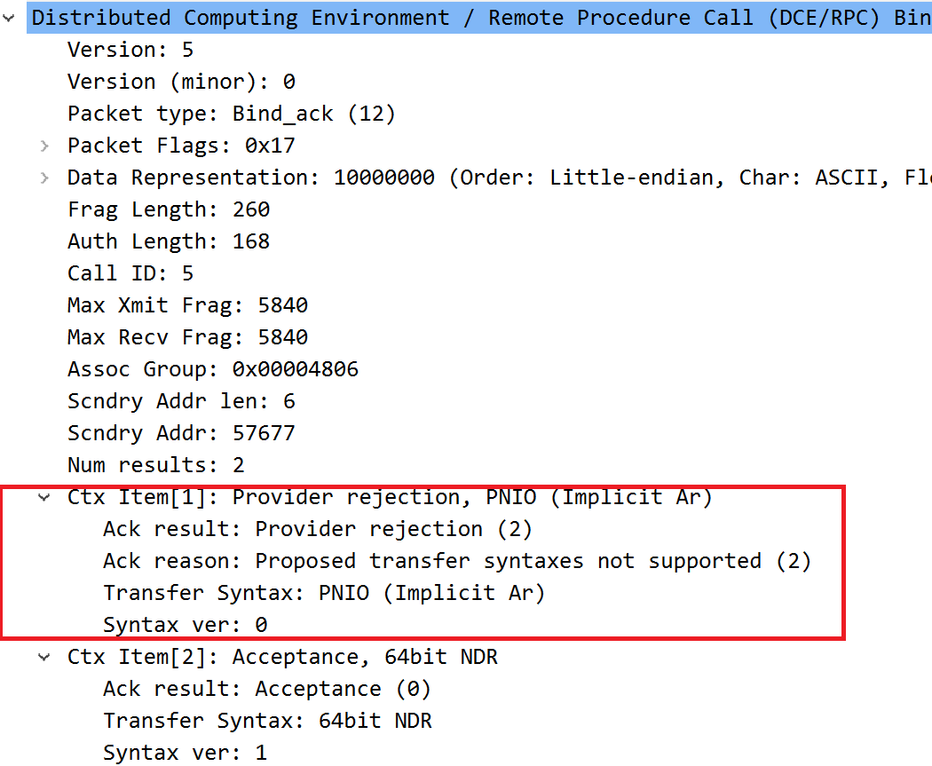This screenshot has height=766, width=932.
Task: Click the Assoc Group 0x00004806 row
Action: click(212, 370)
